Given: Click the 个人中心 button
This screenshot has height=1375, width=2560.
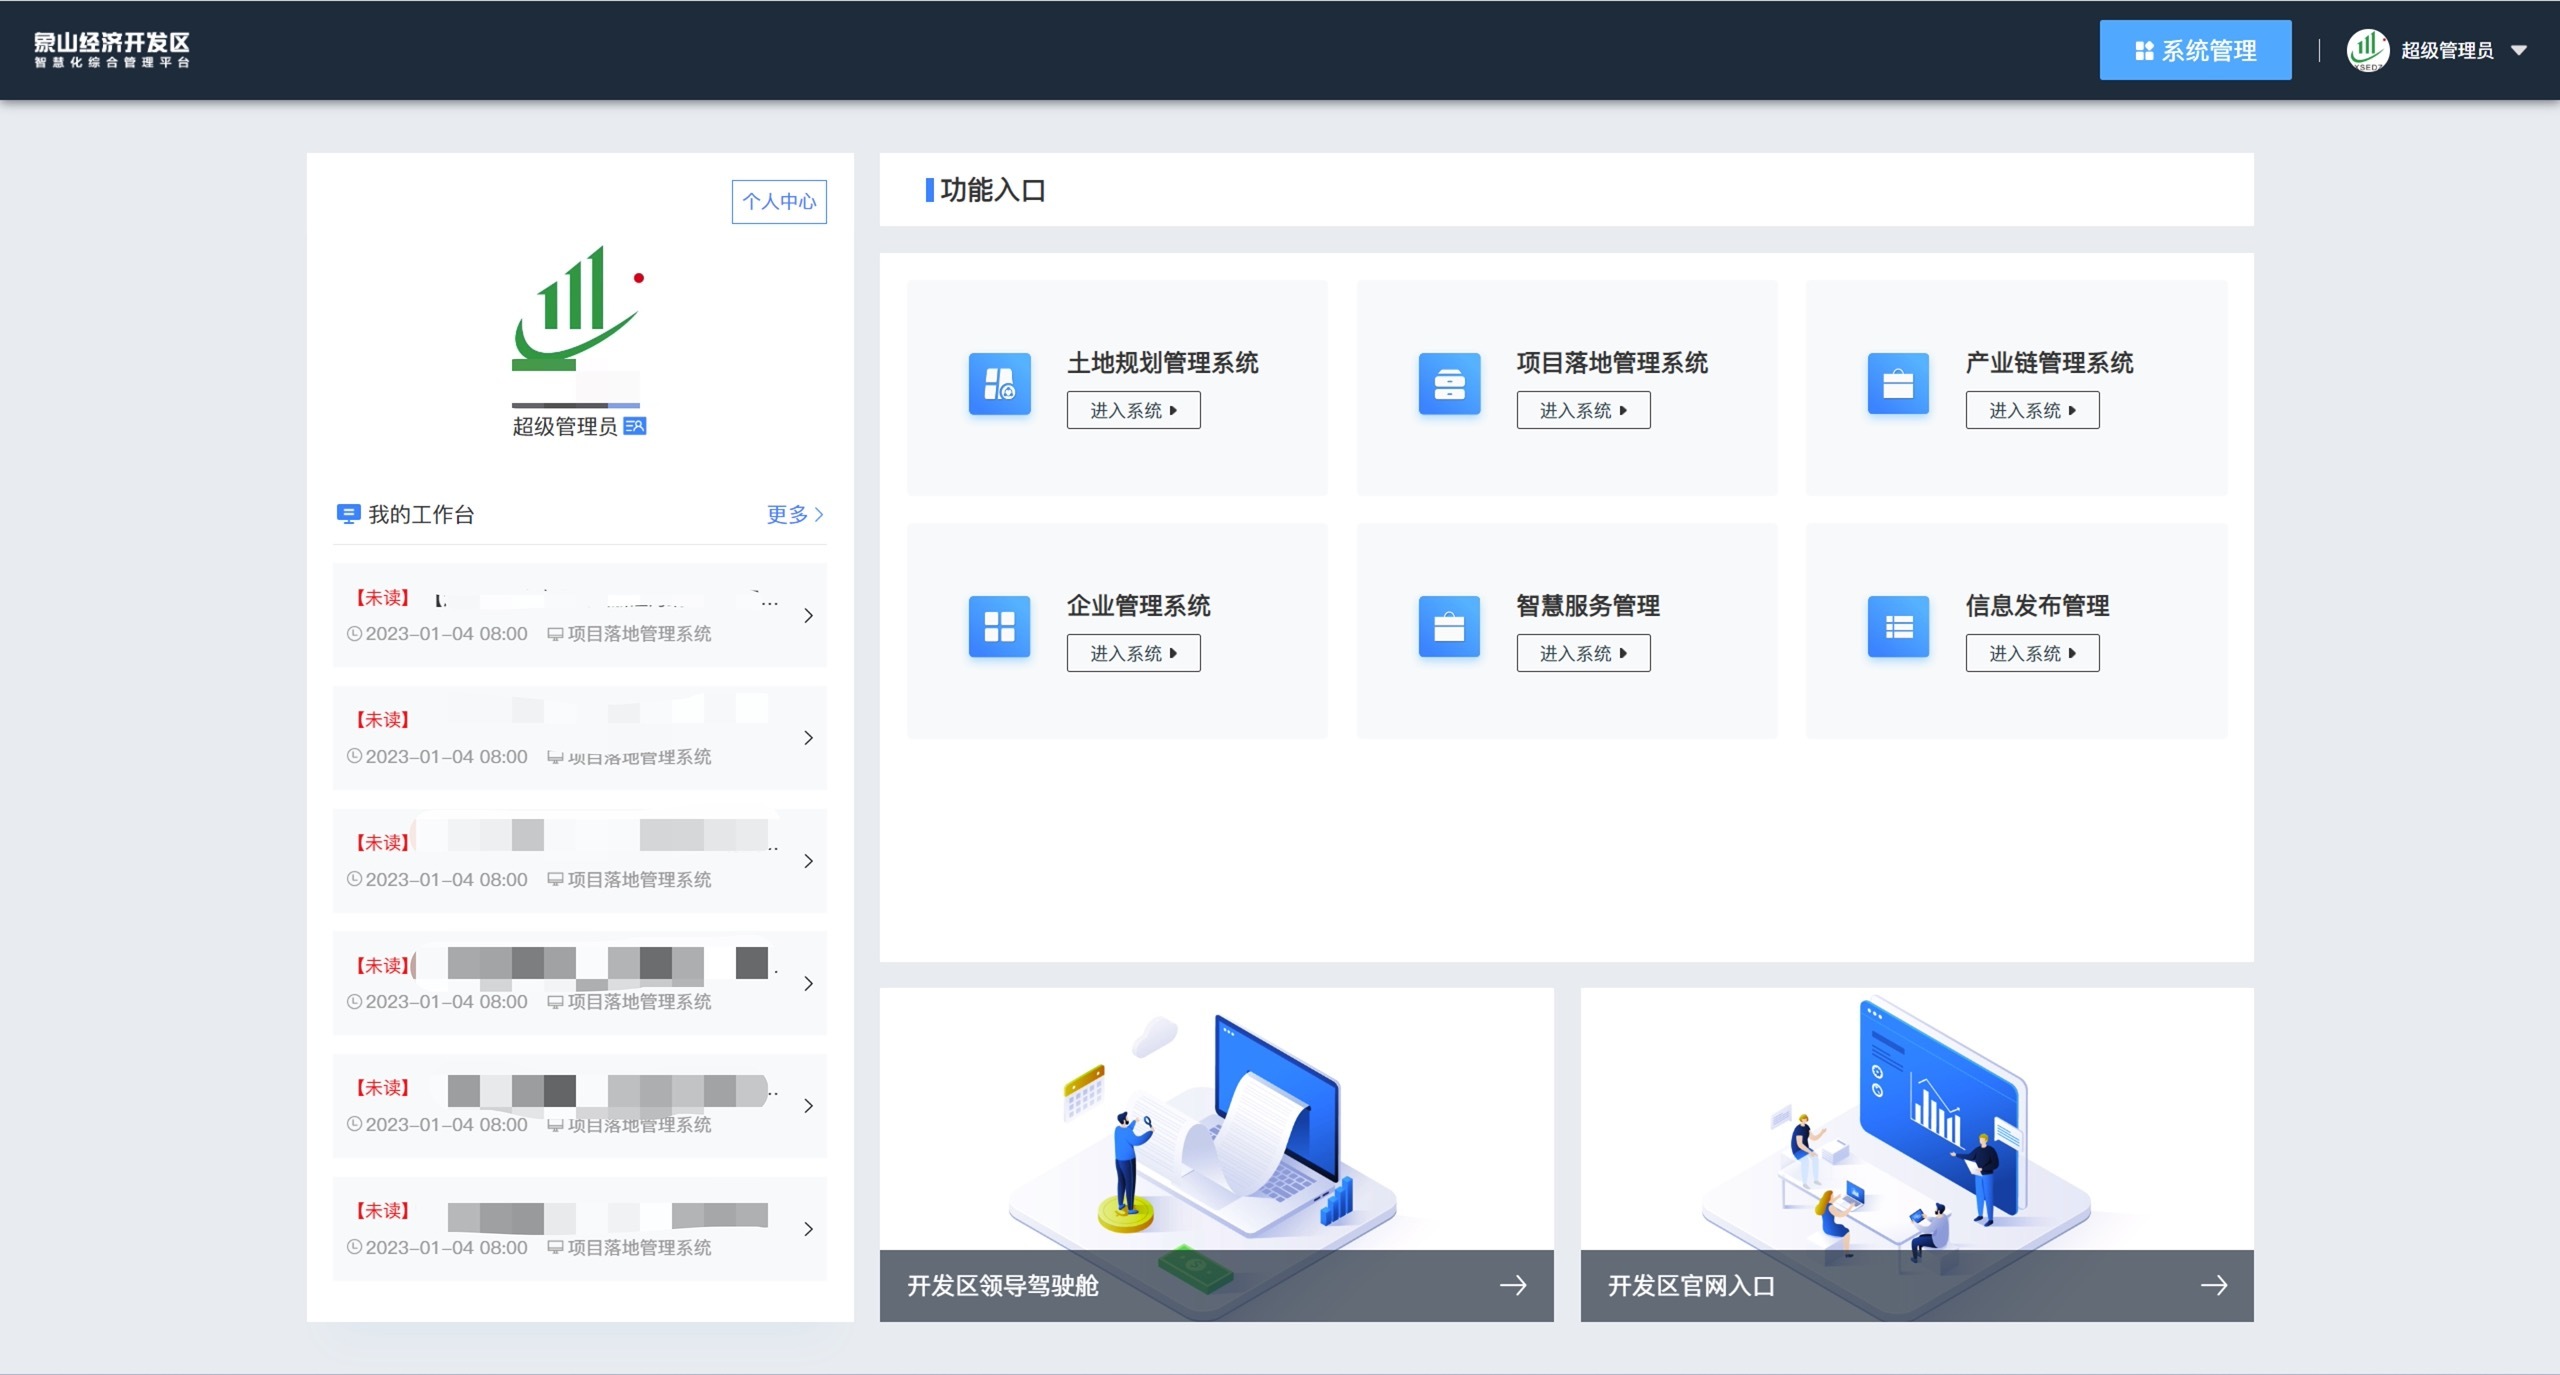Looking at the screenshot, I should click(779, 202).
